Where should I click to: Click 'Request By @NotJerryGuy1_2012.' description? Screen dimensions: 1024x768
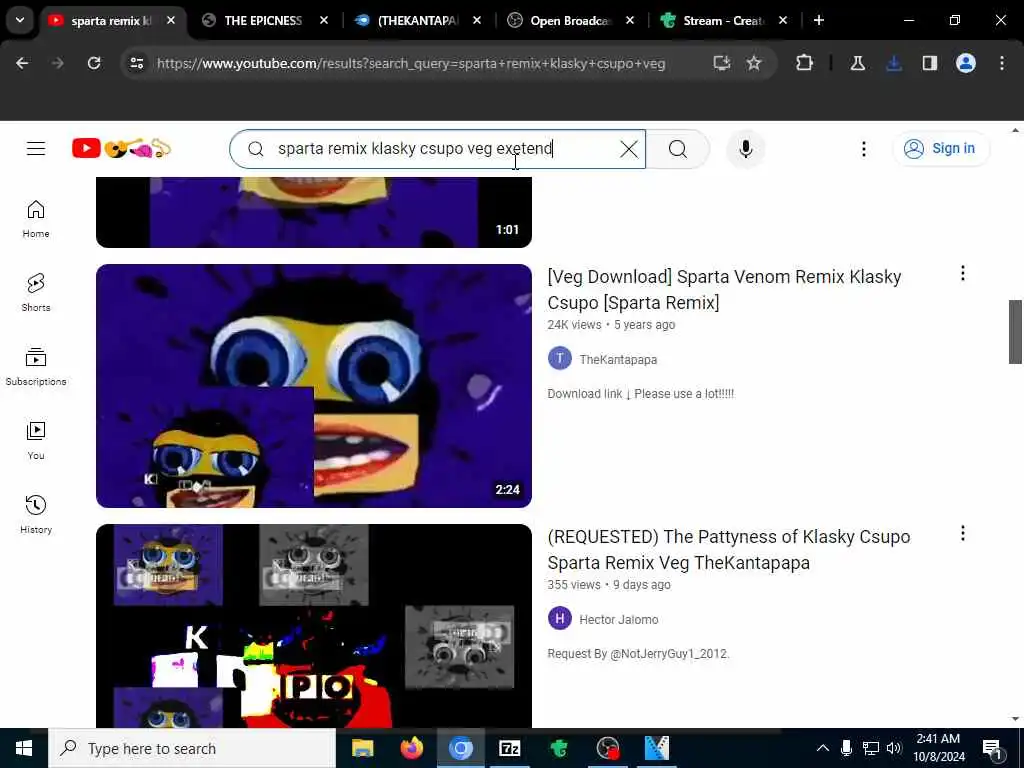click(638, 654)
